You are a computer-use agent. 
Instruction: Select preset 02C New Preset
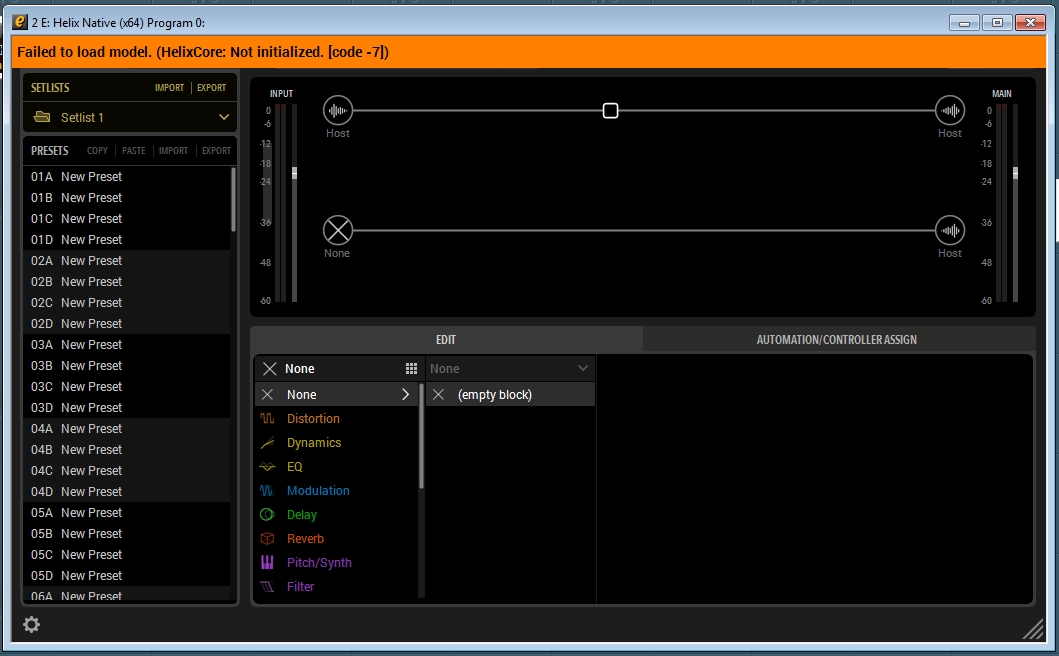(x=127, y=302)
